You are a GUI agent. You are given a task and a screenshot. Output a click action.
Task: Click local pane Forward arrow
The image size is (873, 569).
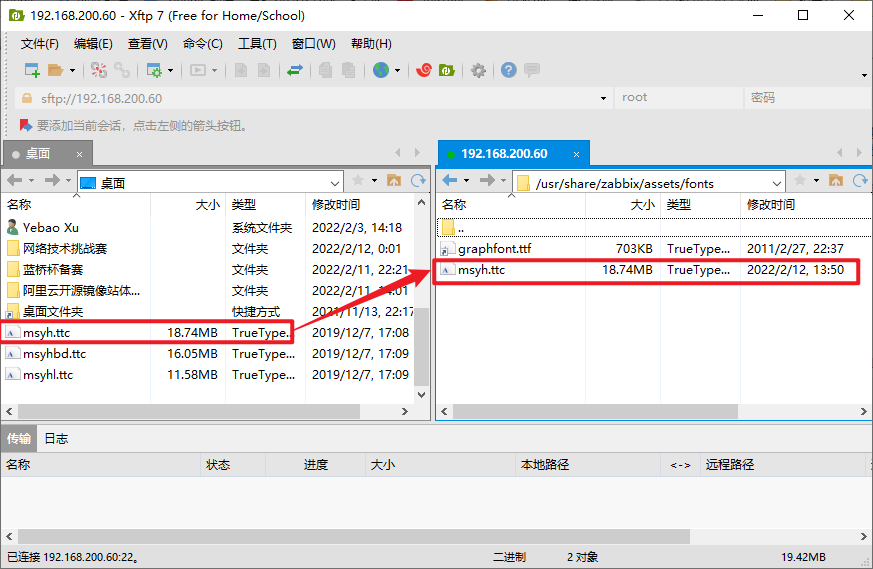coord(52,180)
